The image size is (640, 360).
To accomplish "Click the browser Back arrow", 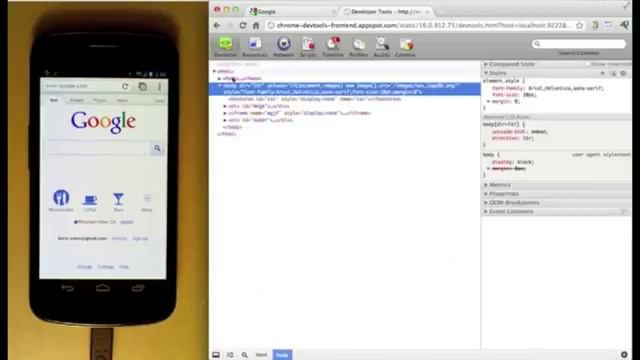I will 217,25.
